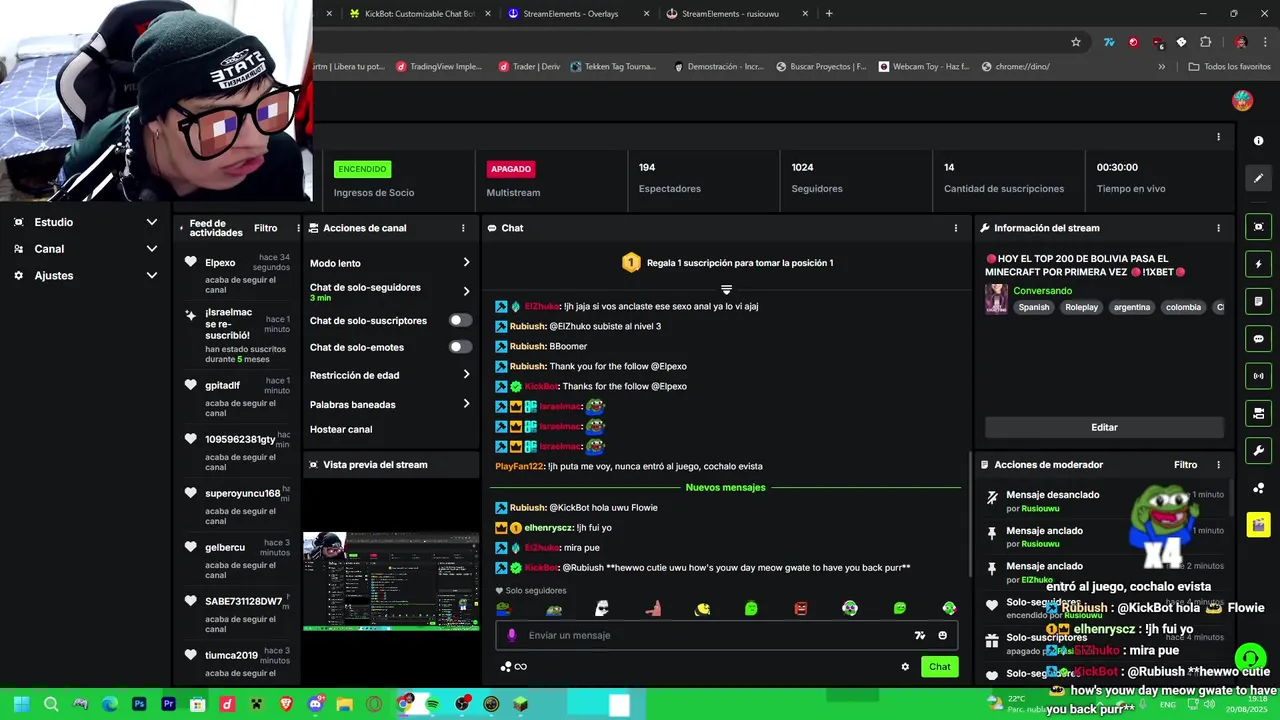The width and height of the screenshot is (1280, 720).
Task: Open Filtro in Acciones de moderador
Action: click(x=1185, y=465)
